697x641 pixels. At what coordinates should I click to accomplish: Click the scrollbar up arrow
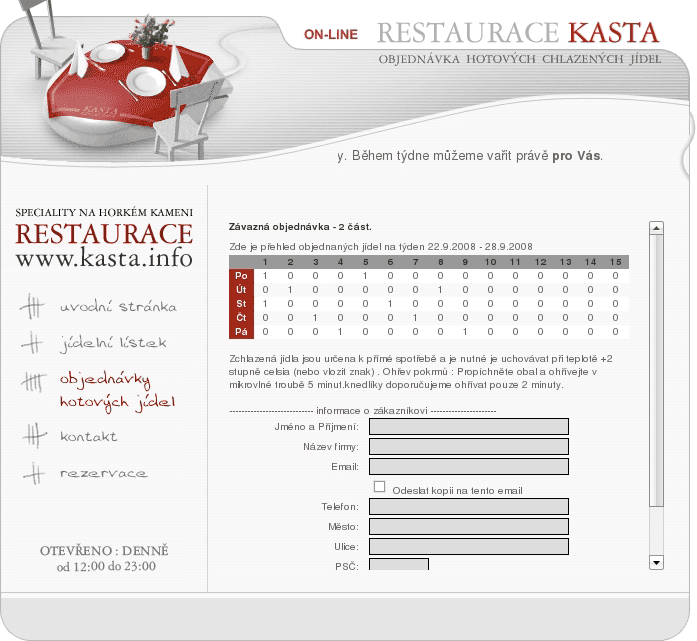click(x=656, y=228)
